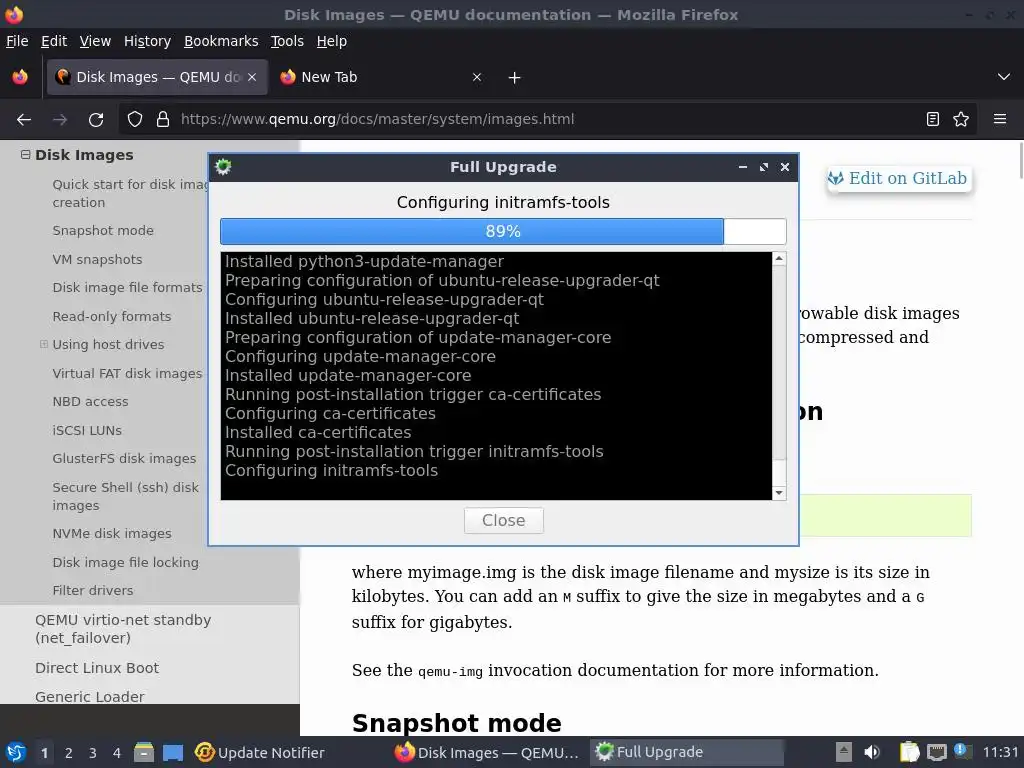
Task: Toggle reader view icon
Action: click(x=933, y=120)
